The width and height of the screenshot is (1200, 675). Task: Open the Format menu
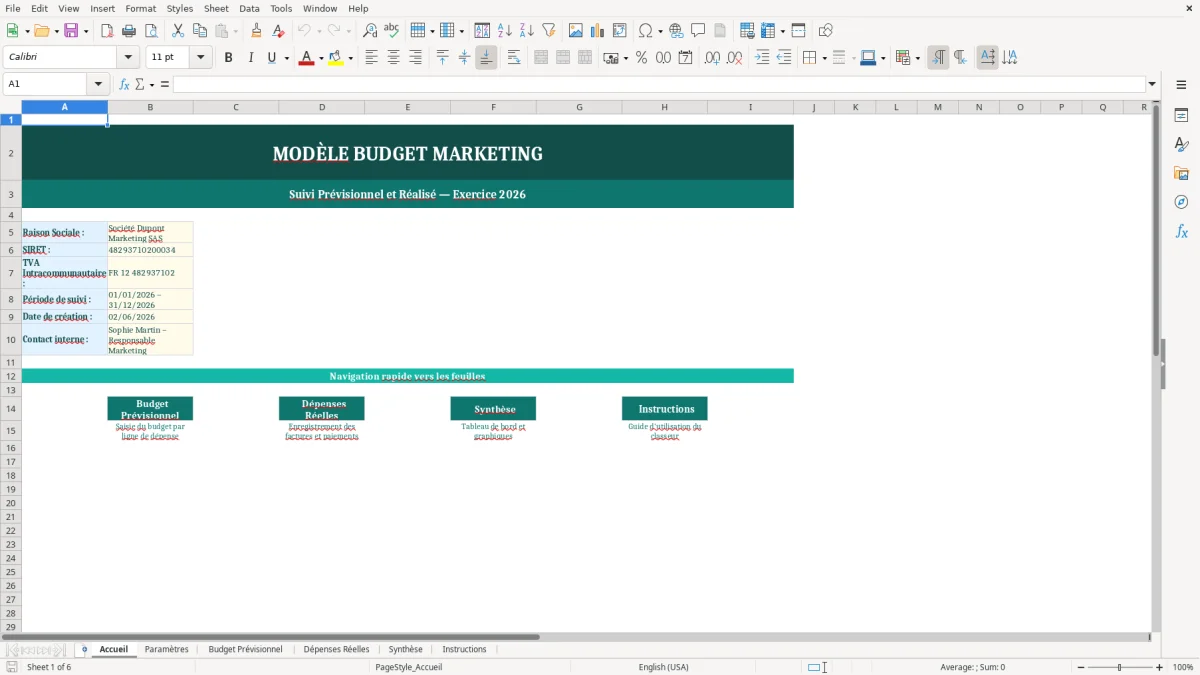[140, 8]
